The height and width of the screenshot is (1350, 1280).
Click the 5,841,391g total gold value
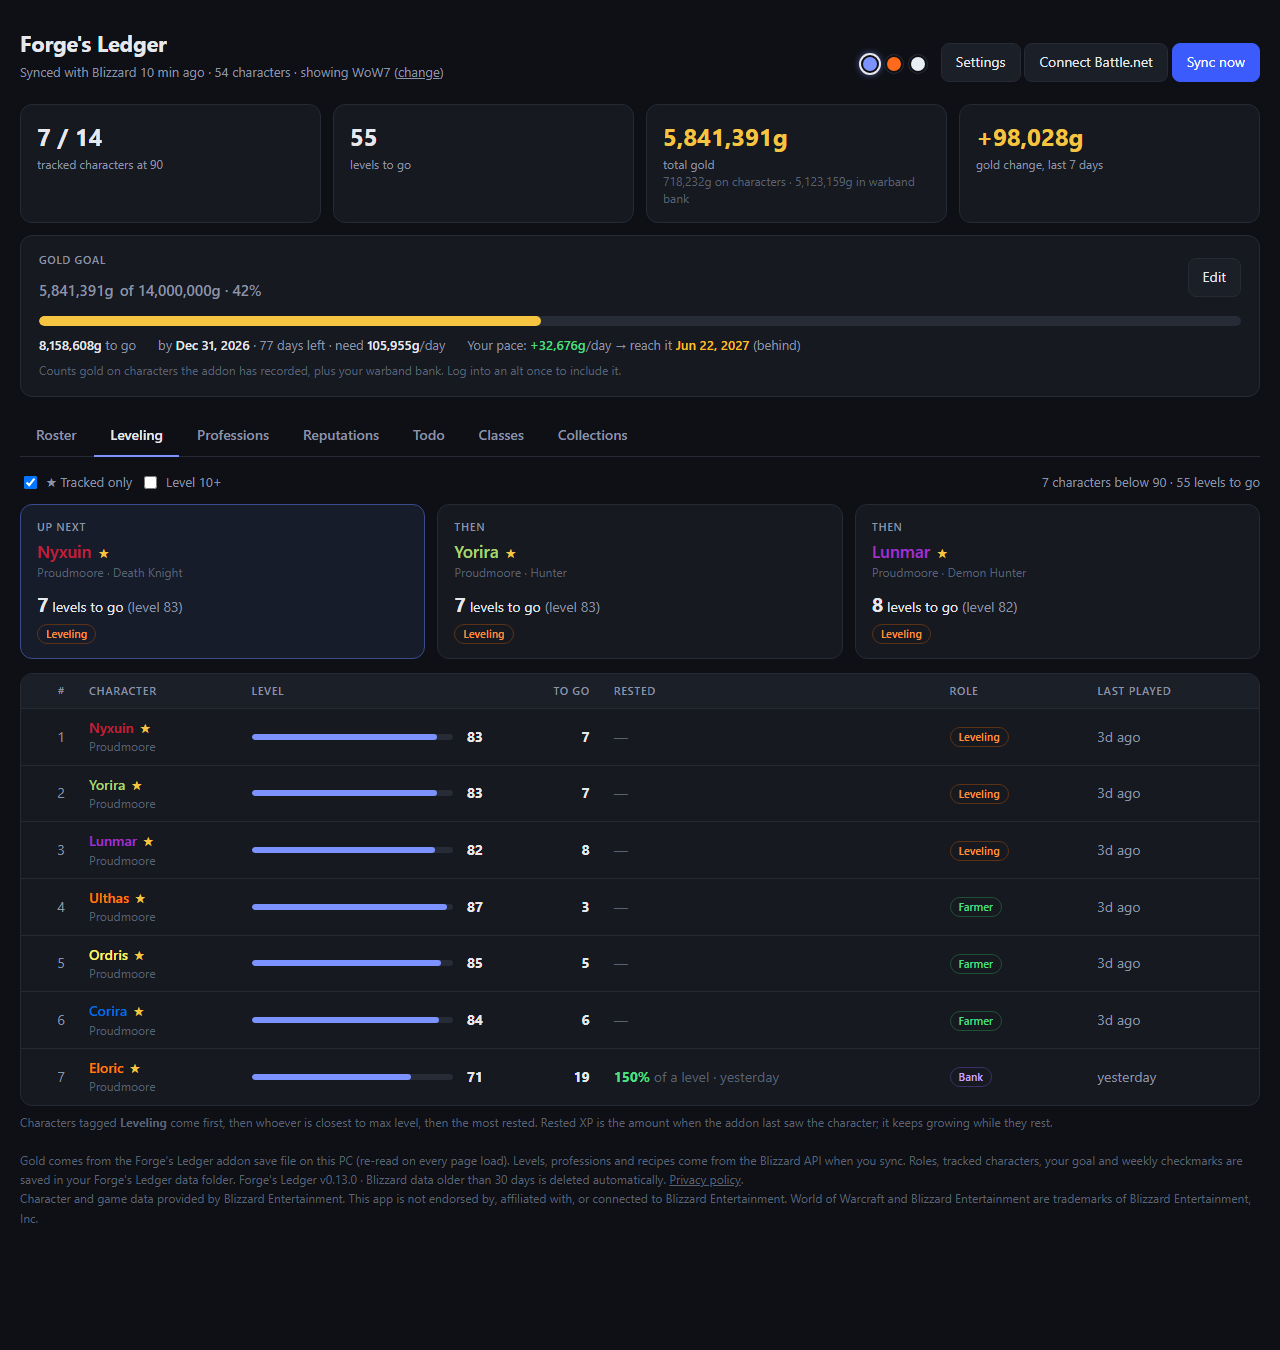[725, 138]
